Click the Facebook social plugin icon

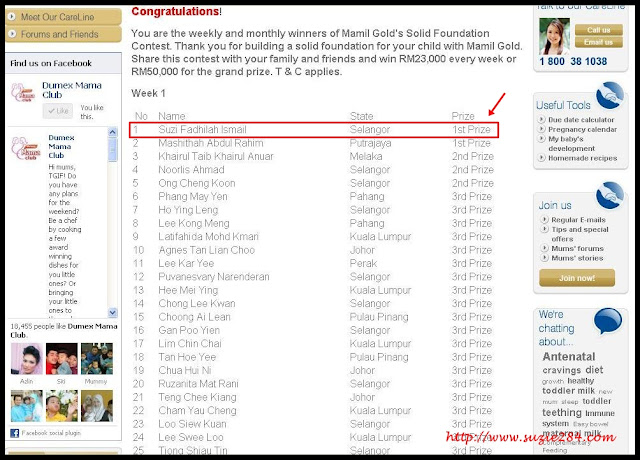[x=15, y=433]
